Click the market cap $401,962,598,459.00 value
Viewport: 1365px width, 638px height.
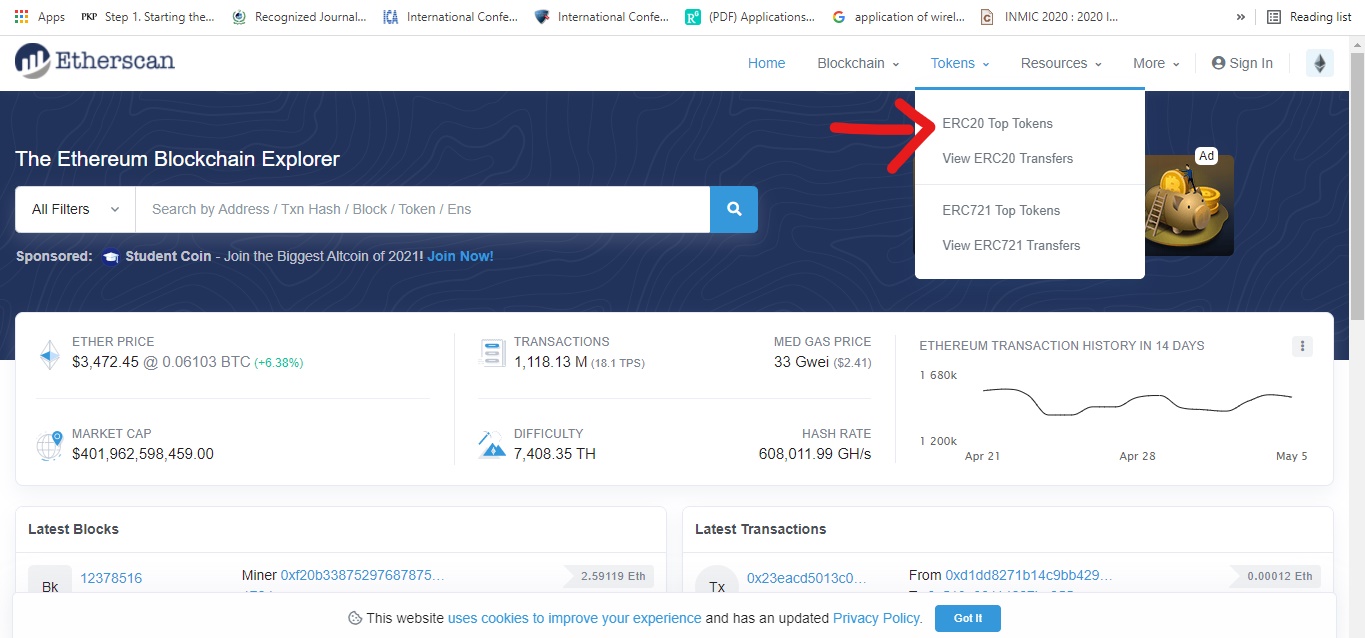[143, 454]
